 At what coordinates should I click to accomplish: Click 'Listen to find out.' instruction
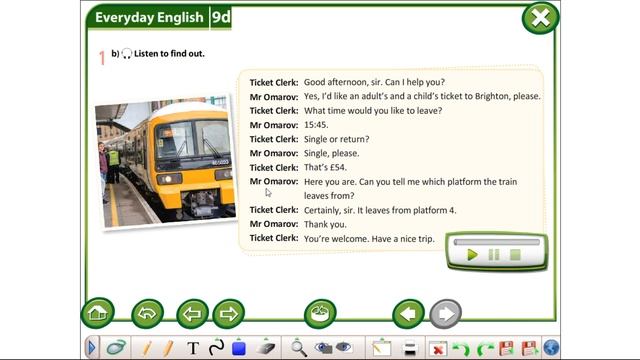pos(169,53)
